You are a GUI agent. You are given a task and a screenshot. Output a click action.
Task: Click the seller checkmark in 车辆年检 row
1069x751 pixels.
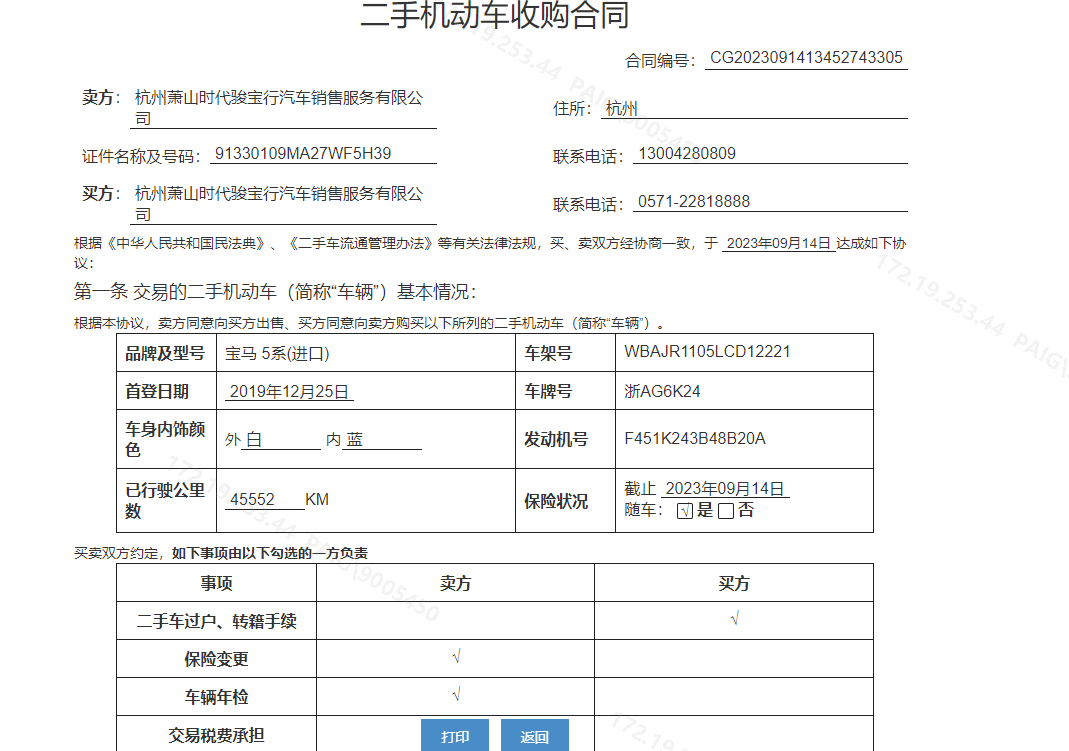coord(456,695)
